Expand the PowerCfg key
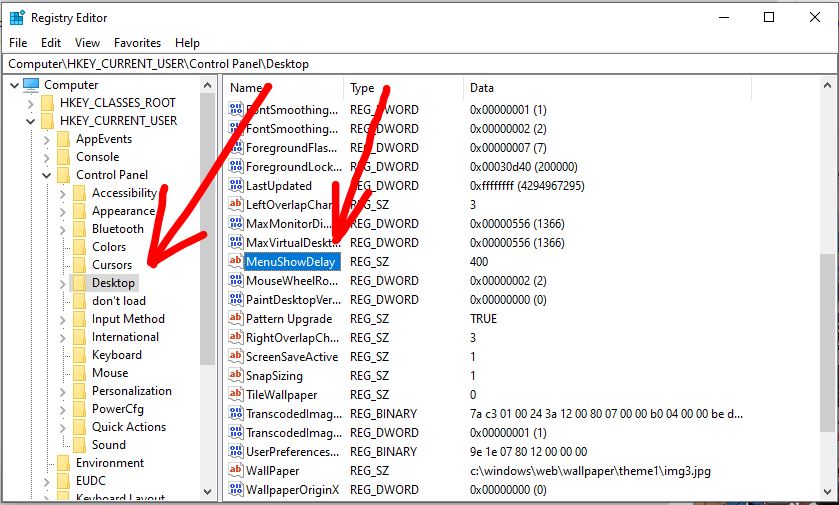 click(x=63, y=410)
